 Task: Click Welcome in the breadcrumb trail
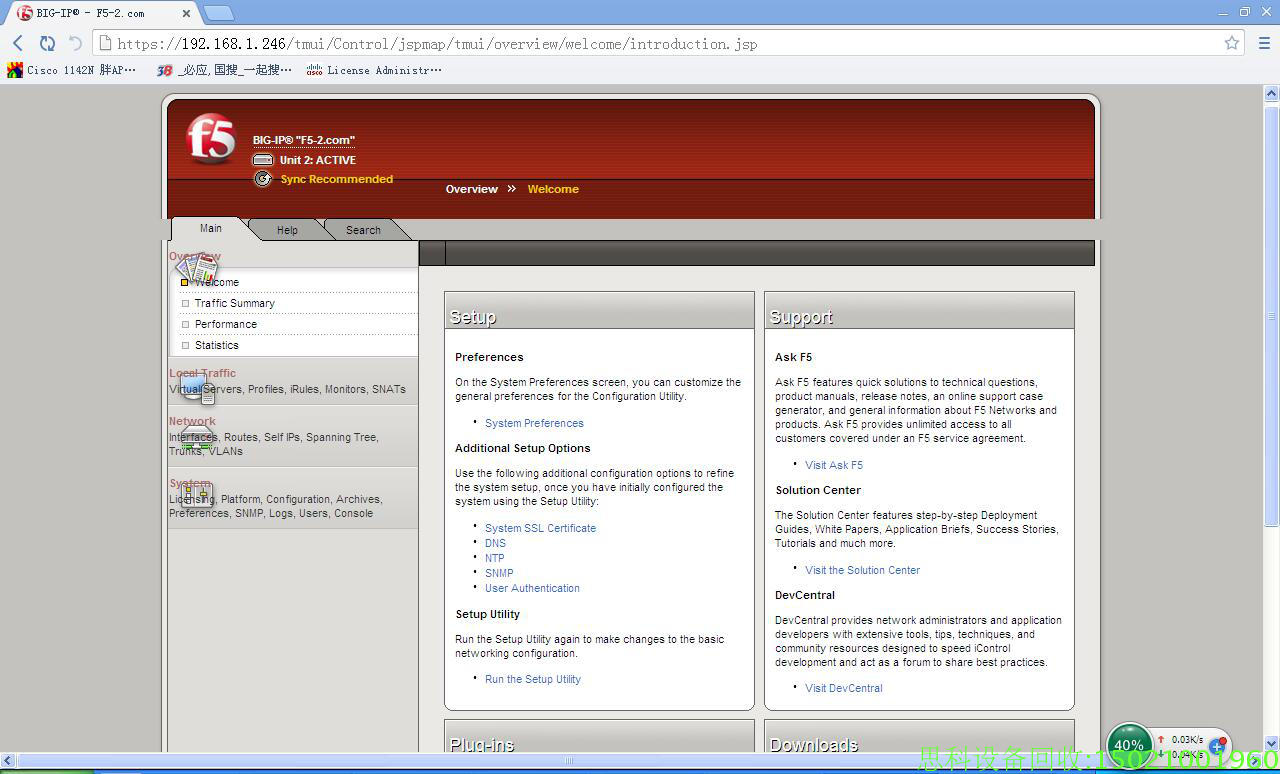tap(553, 189)
